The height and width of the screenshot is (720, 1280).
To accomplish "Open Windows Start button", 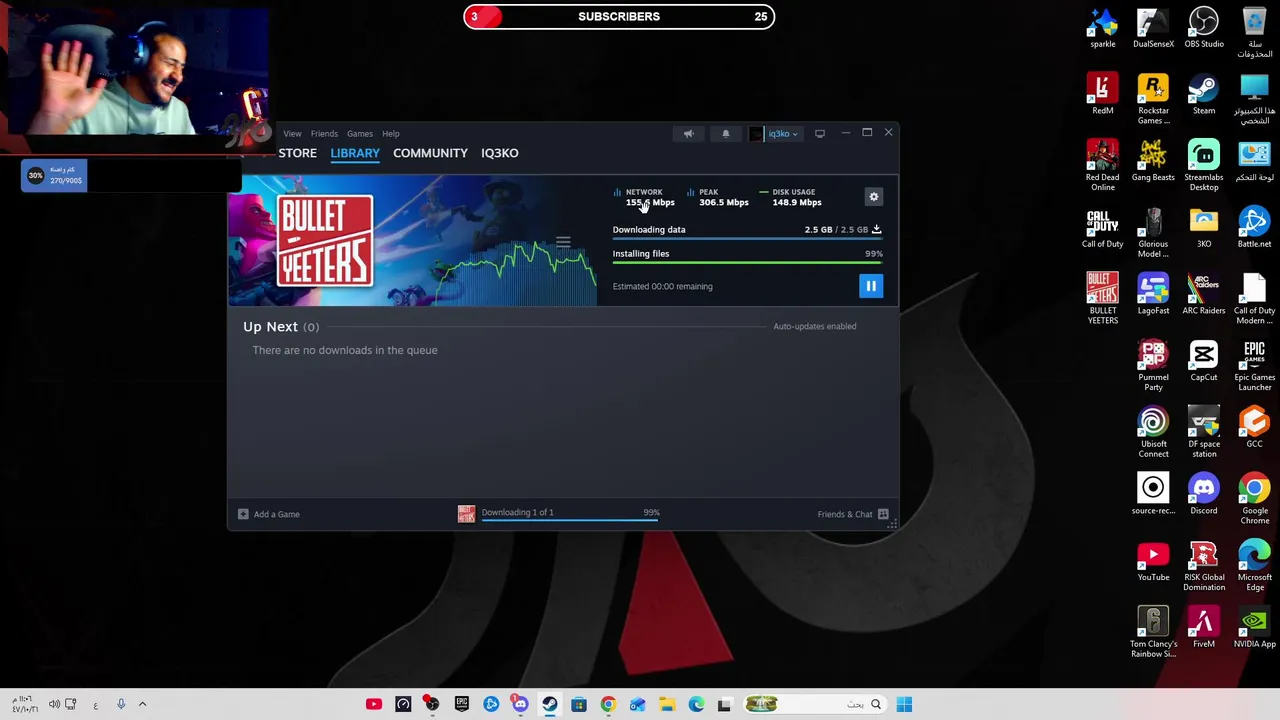I will click(904, 704).
